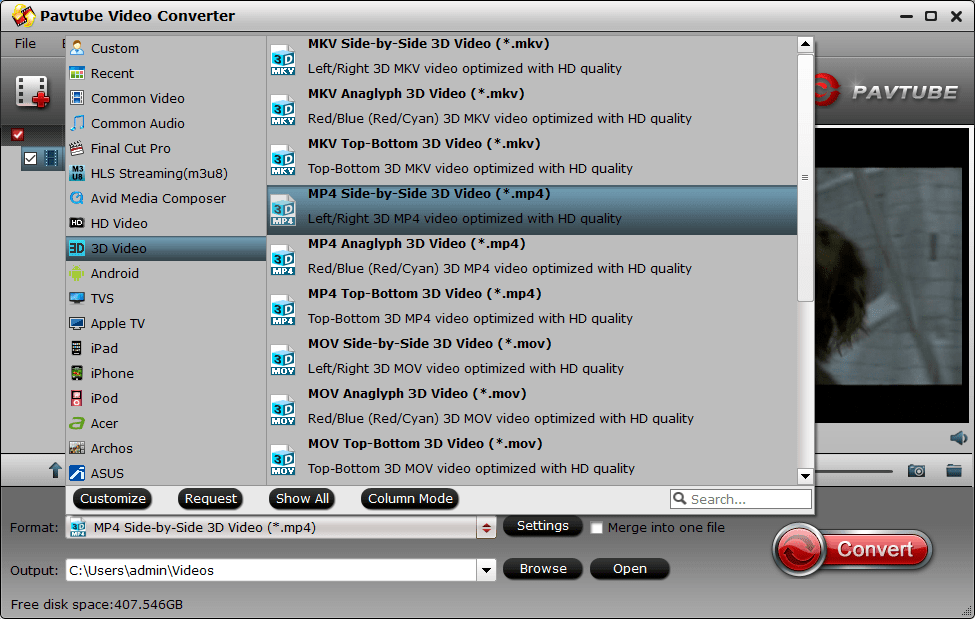Open the format Settings button

(543, 526)
